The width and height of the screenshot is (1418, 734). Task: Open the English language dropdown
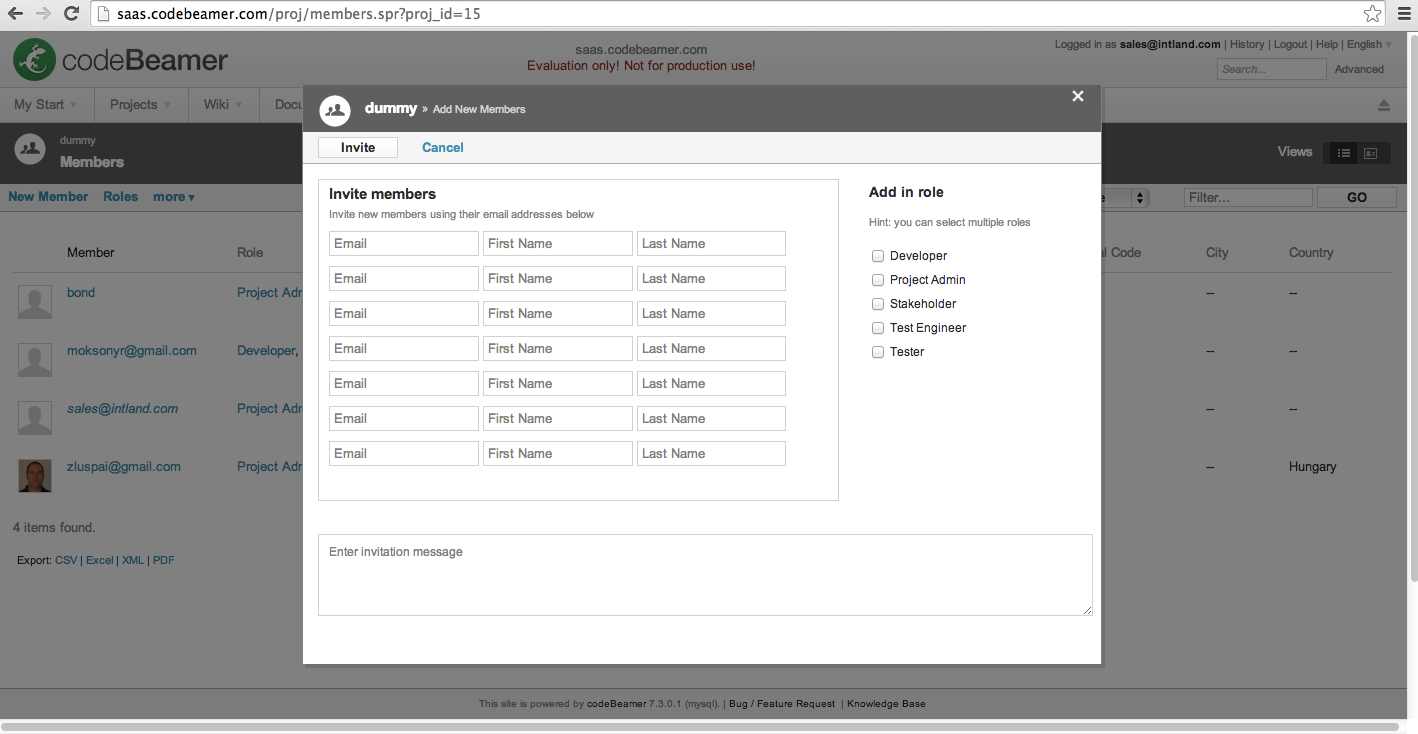[x=1369, y=44]
